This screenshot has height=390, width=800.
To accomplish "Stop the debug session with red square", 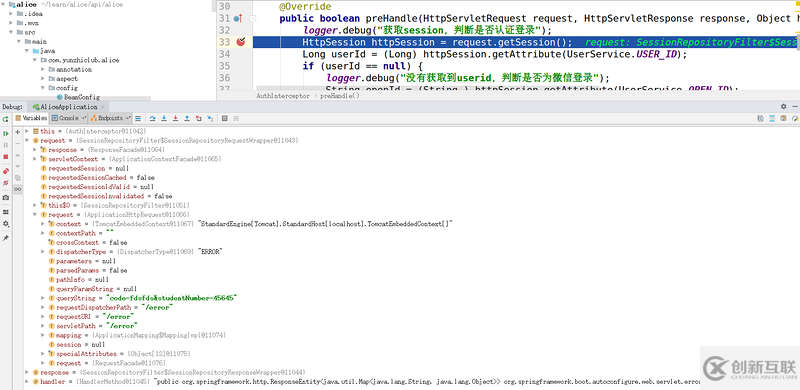I will (x=6, y=157).
